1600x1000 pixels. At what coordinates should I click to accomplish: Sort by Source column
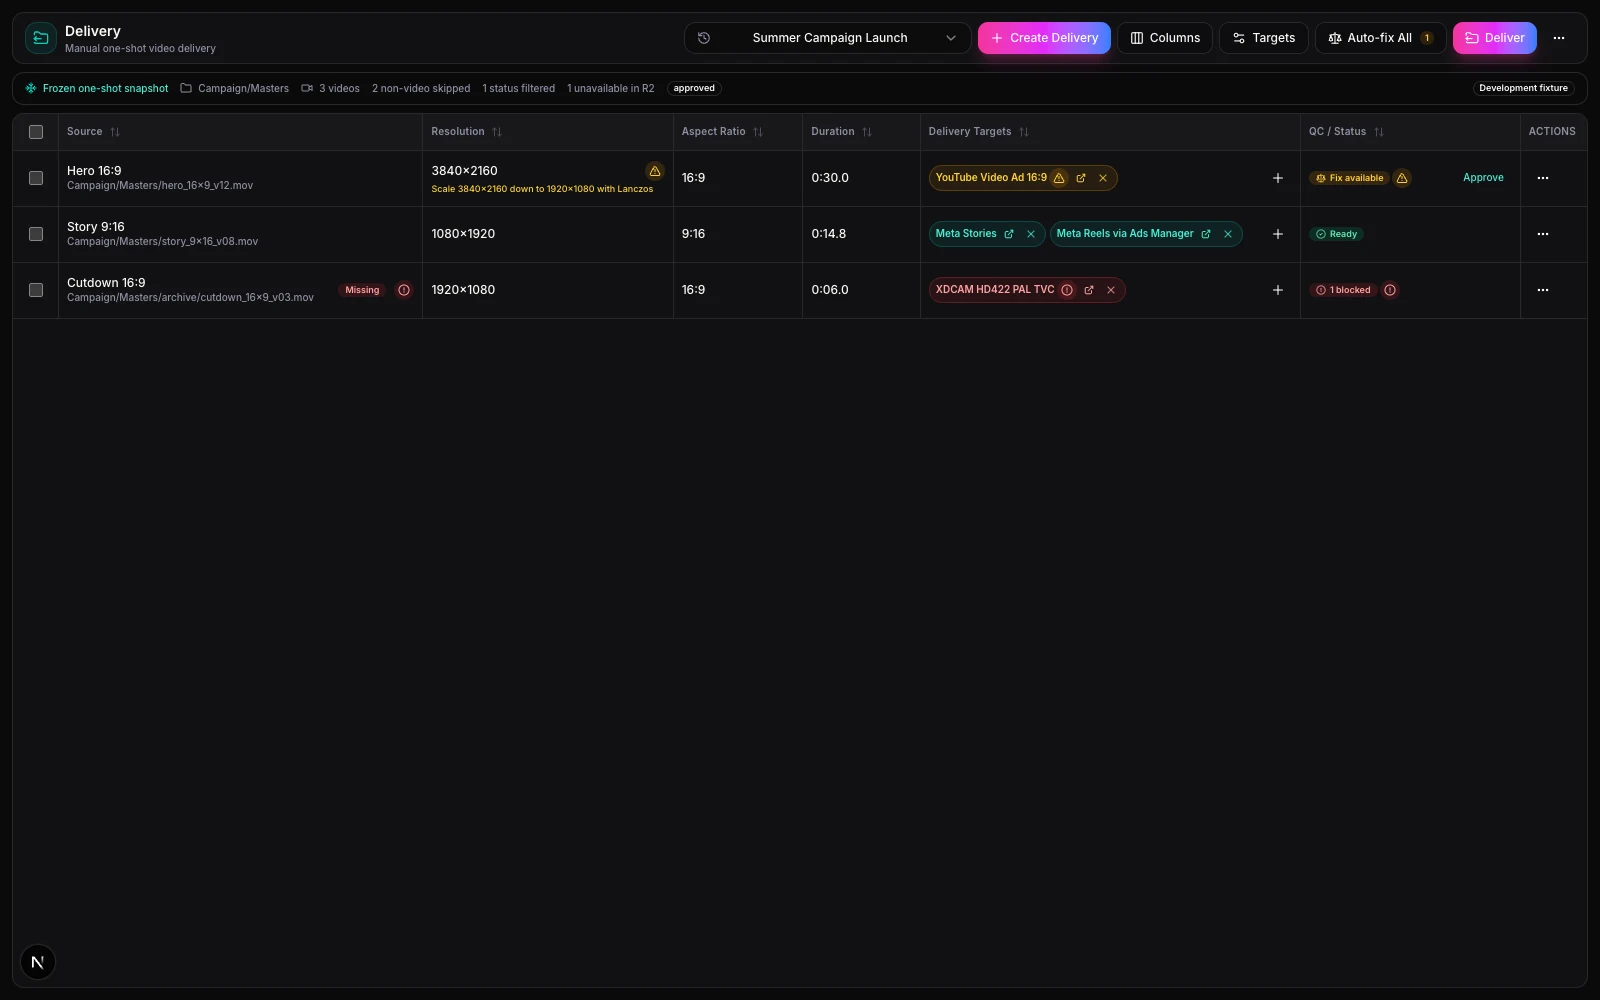(x=93, y=132)
